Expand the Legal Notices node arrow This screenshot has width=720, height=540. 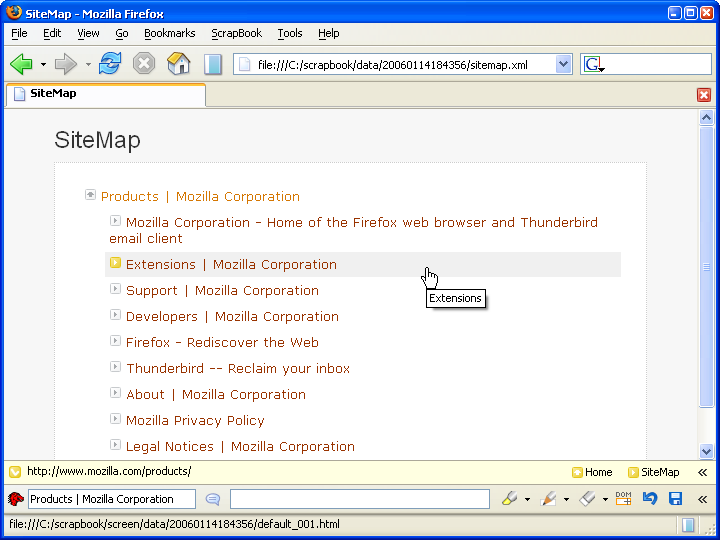(115, 444)
